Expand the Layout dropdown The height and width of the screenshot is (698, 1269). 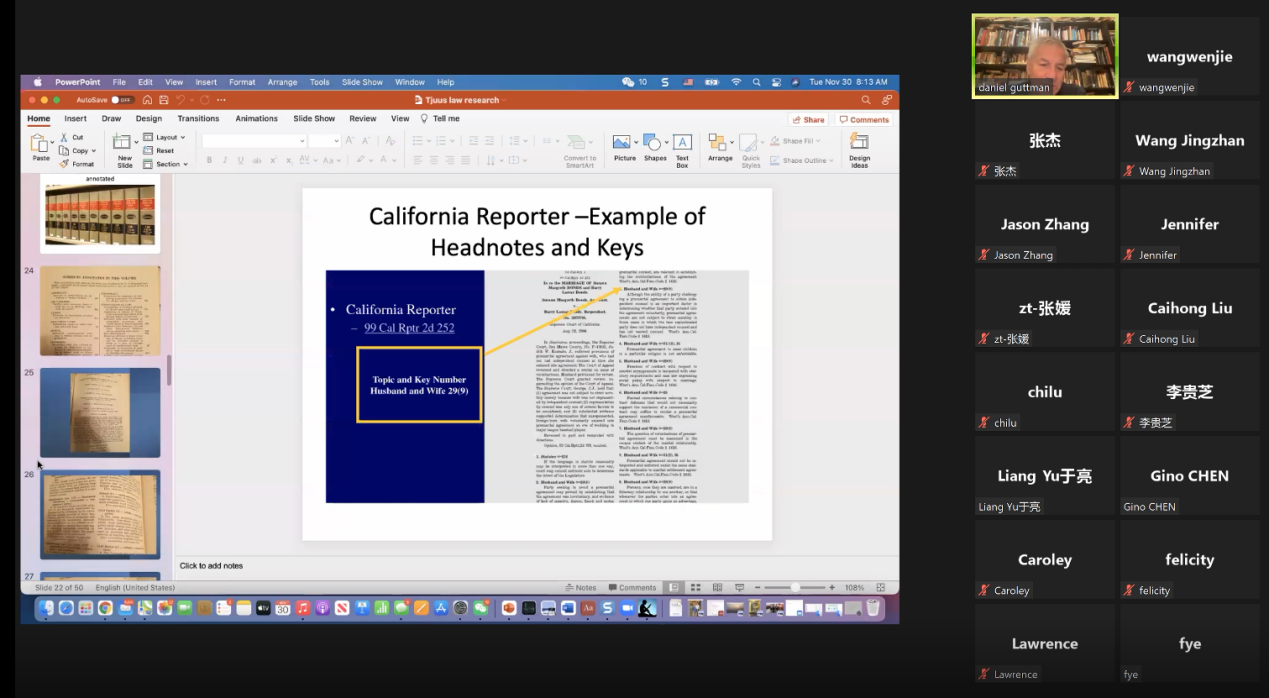pos(166,137)
